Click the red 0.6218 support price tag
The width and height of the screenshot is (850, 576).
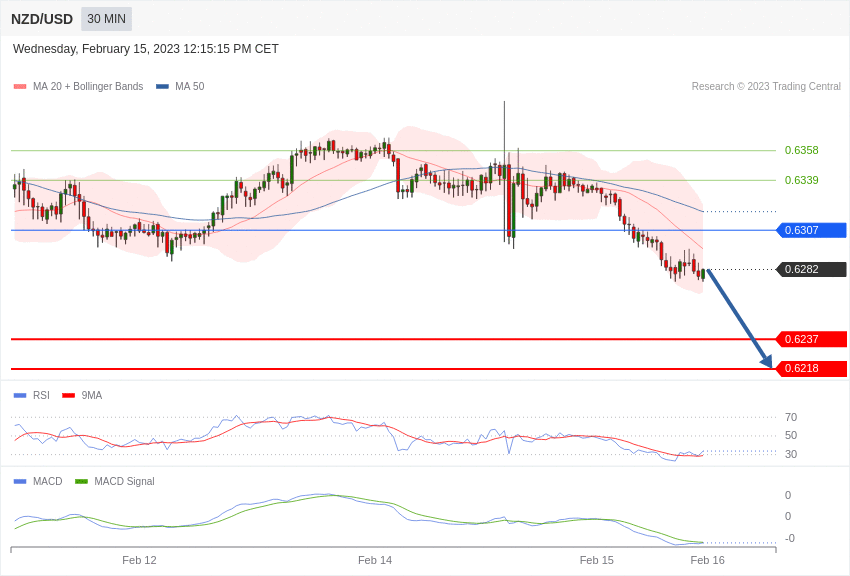(812, 368)
